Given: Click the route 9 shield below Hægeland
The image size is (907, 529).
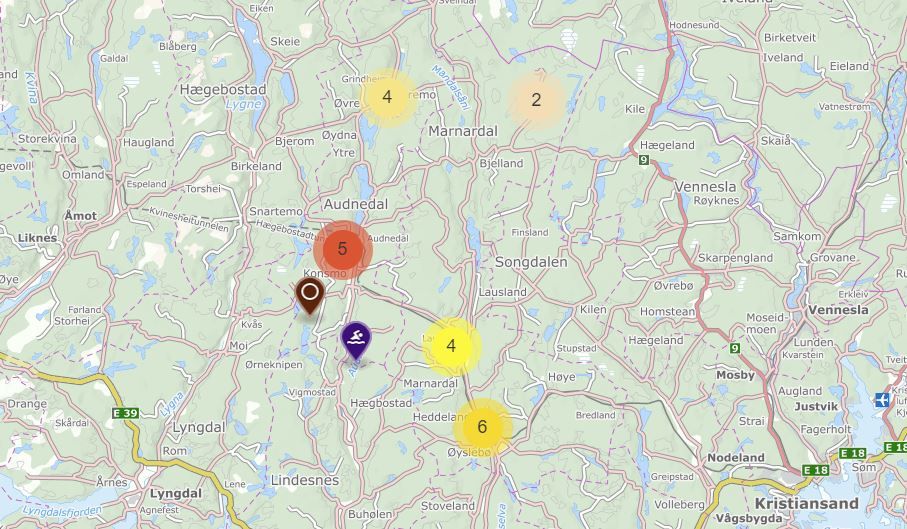Looking at the screenshot, I should click(644, 160).
